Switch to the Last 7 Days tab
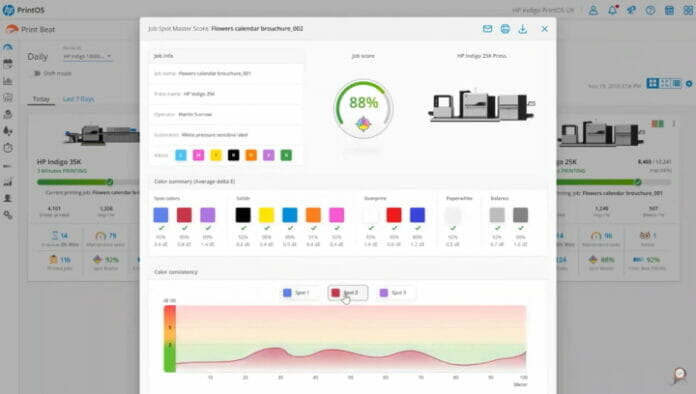 78,99
